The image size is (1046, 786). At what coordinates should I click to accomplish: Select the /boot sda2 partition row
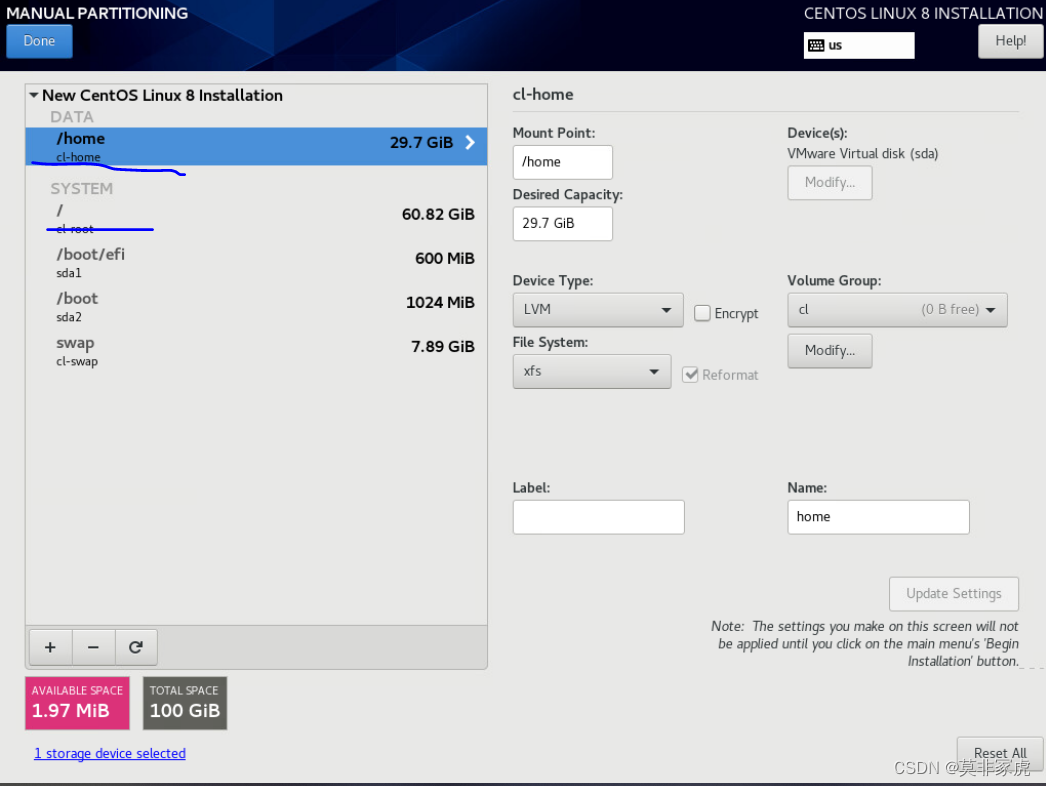pyautogui.click(x=256, y=306)
